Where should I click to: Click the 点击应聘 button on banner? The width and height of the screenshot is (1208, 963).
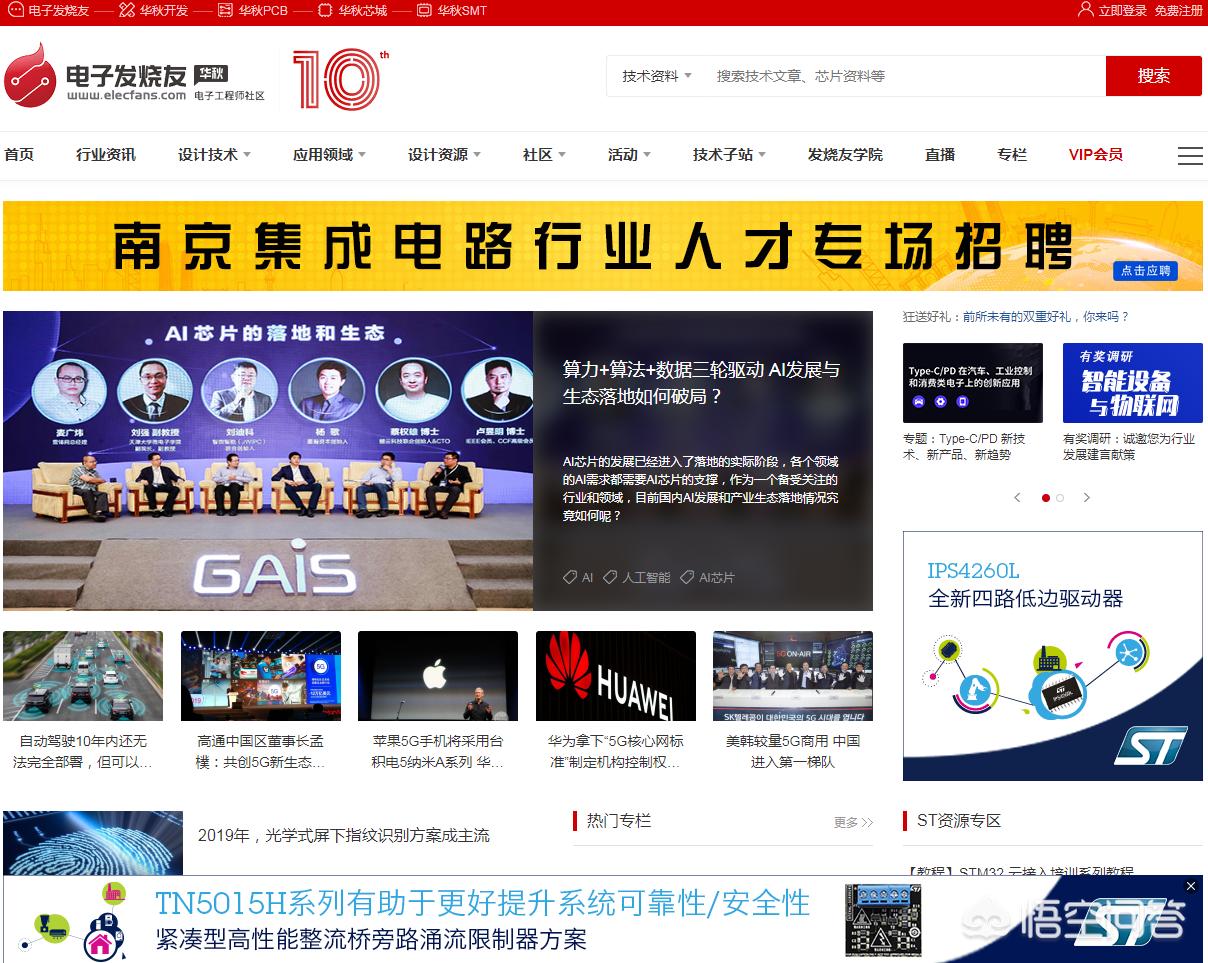point(1145,271)
